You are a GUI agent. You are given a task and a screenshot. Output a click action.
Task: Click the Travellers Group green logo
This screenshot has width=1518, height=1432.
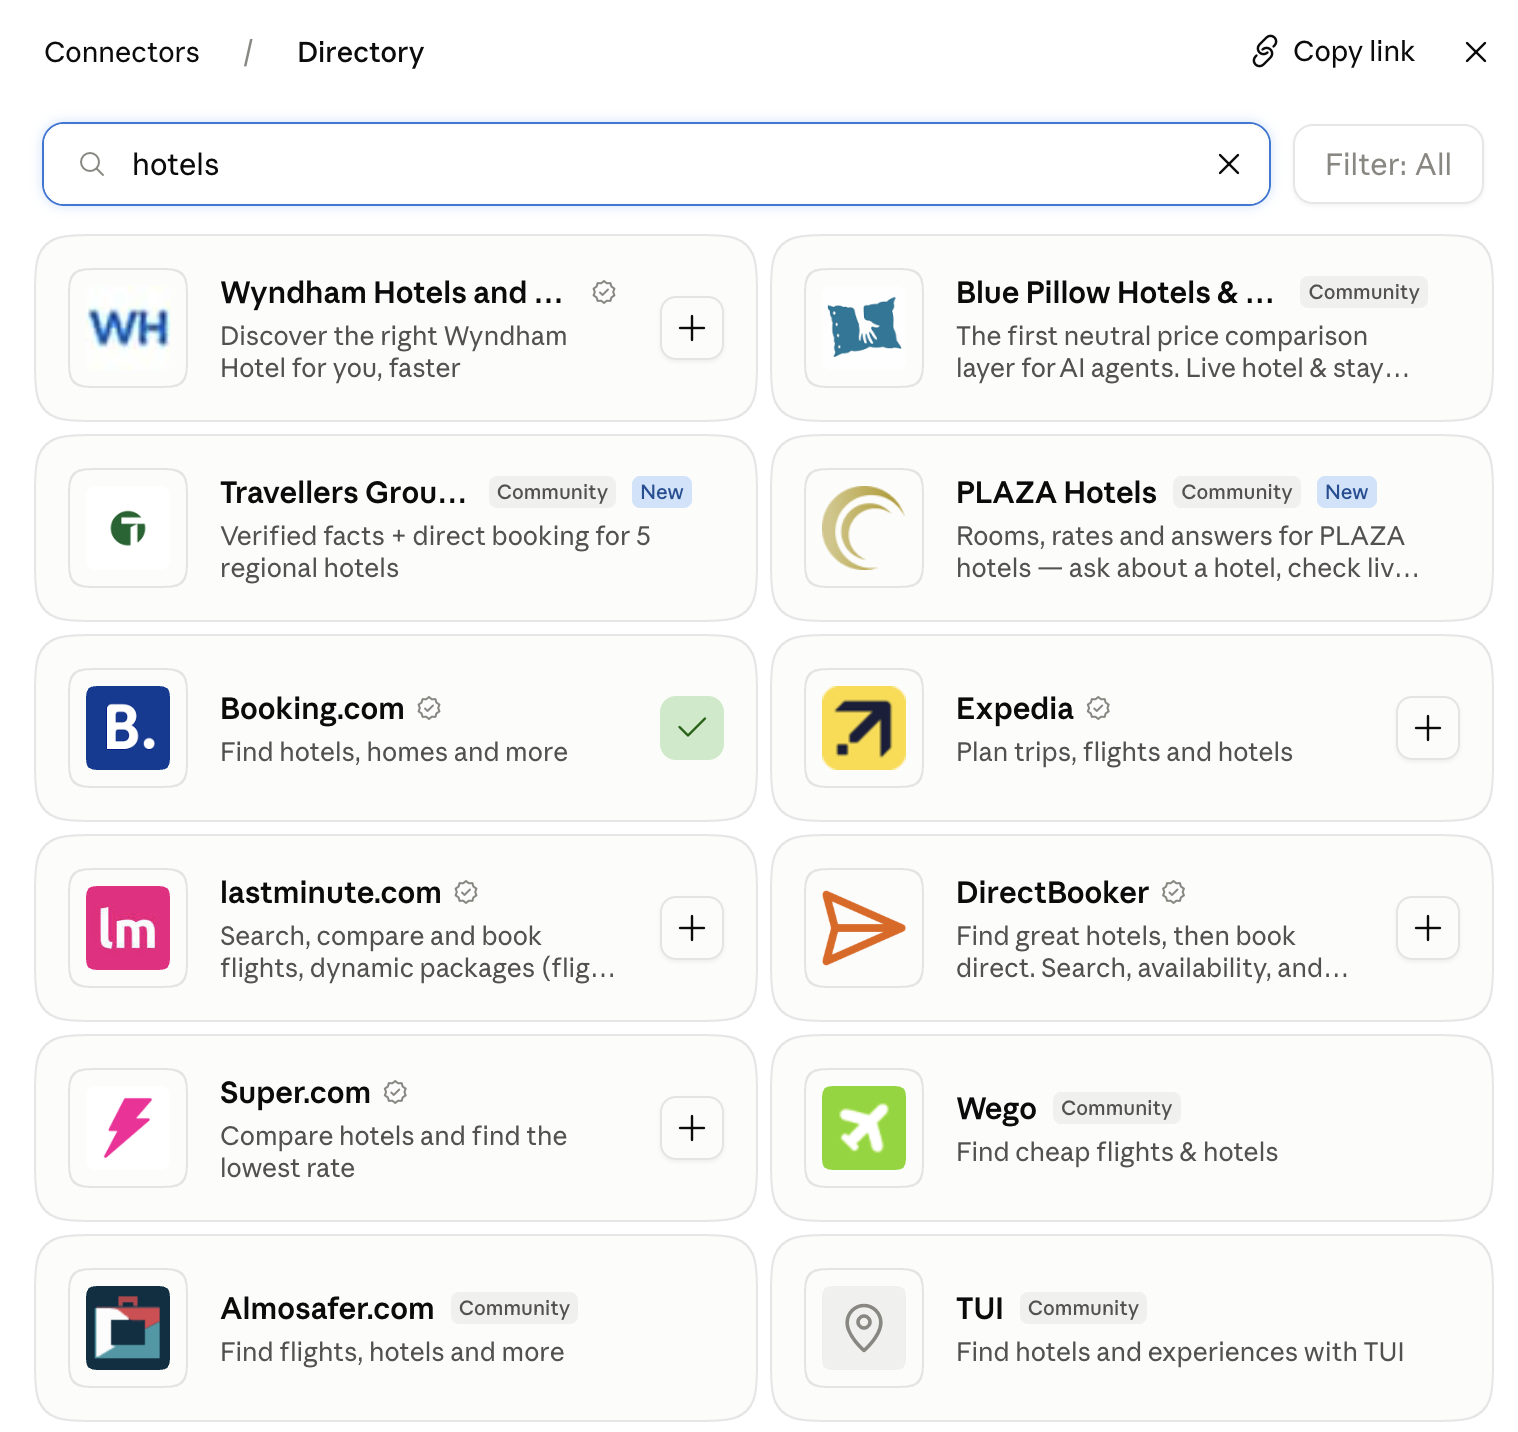coord(128,528)
